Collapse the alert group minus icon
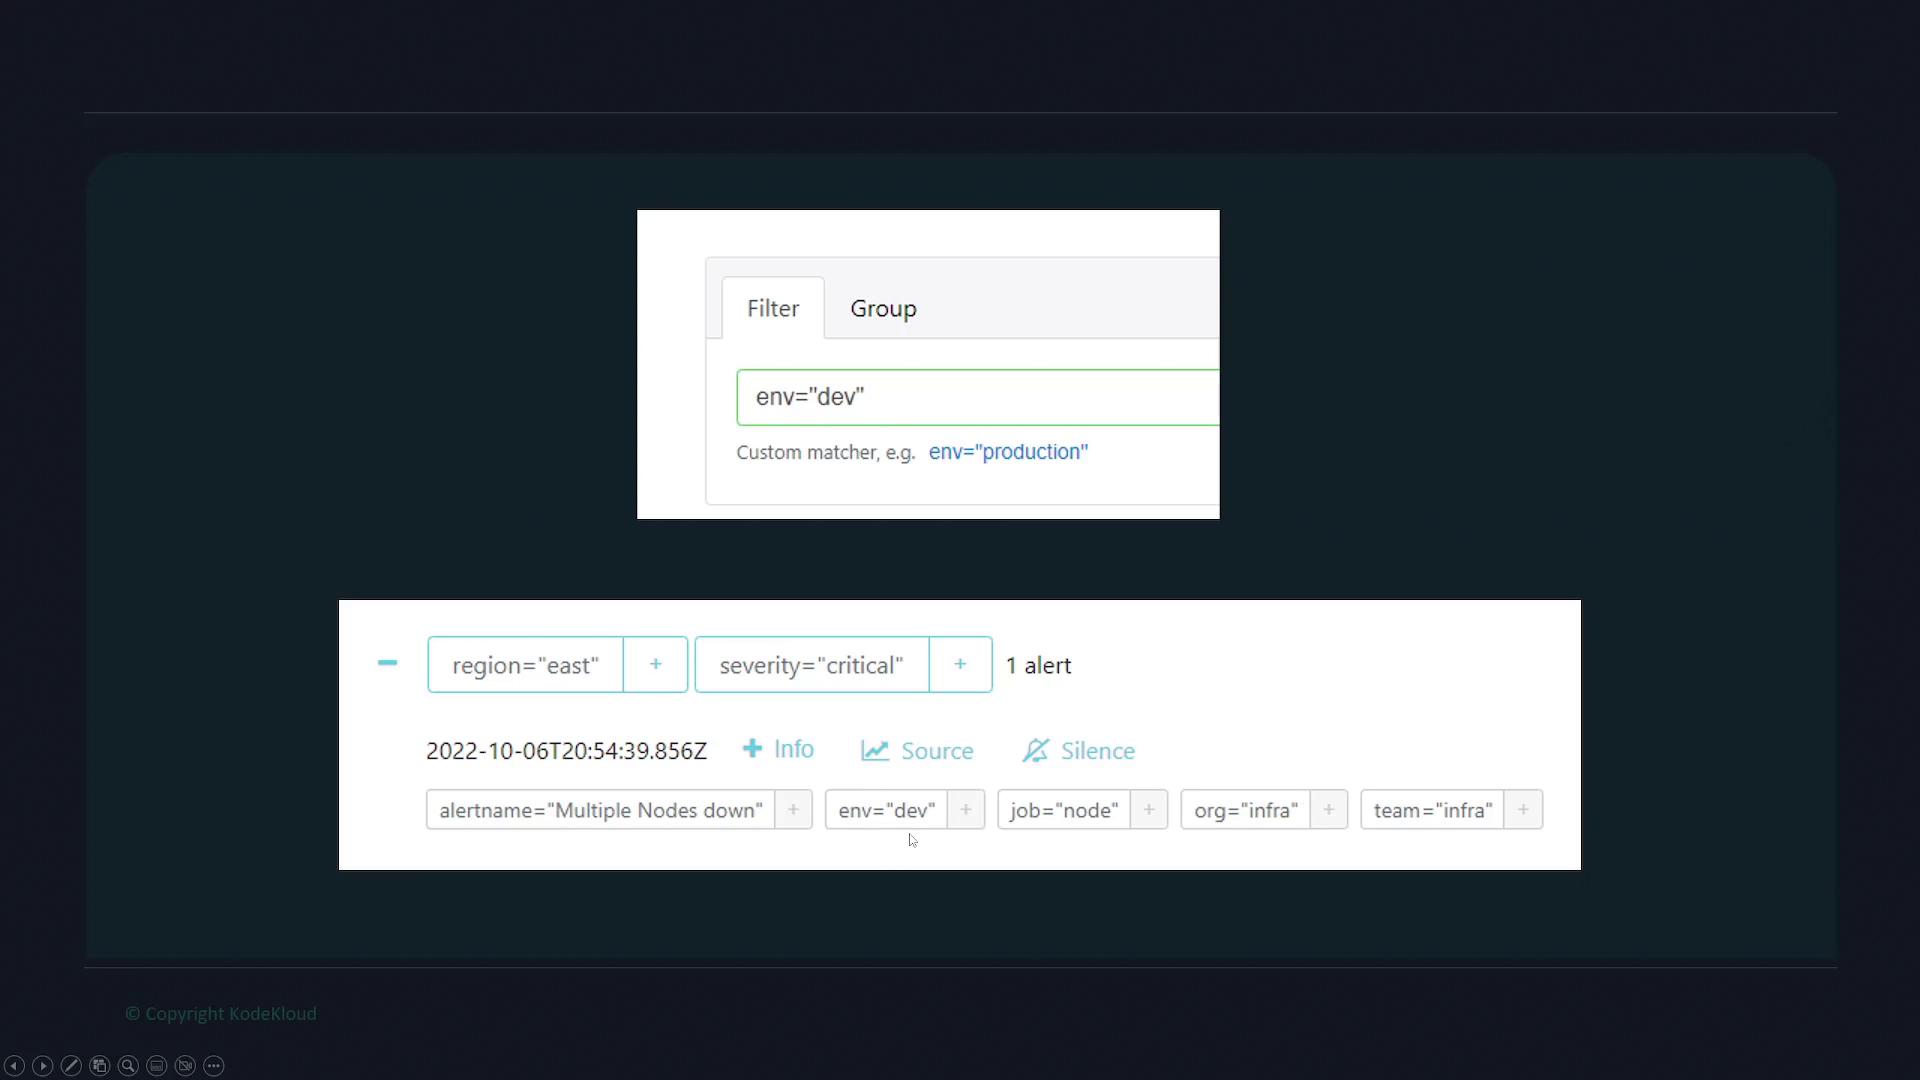Viewport: 1920px width, 1080px height. pos(387,663)
